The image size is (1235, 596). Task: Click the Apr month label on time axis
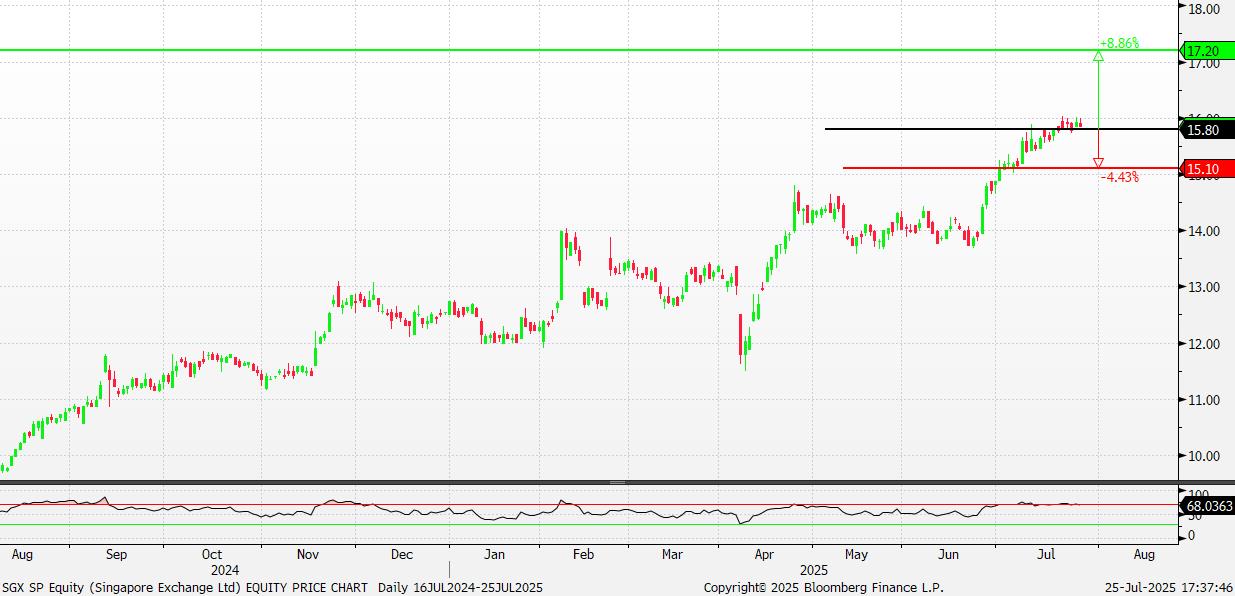click(764, 554)
